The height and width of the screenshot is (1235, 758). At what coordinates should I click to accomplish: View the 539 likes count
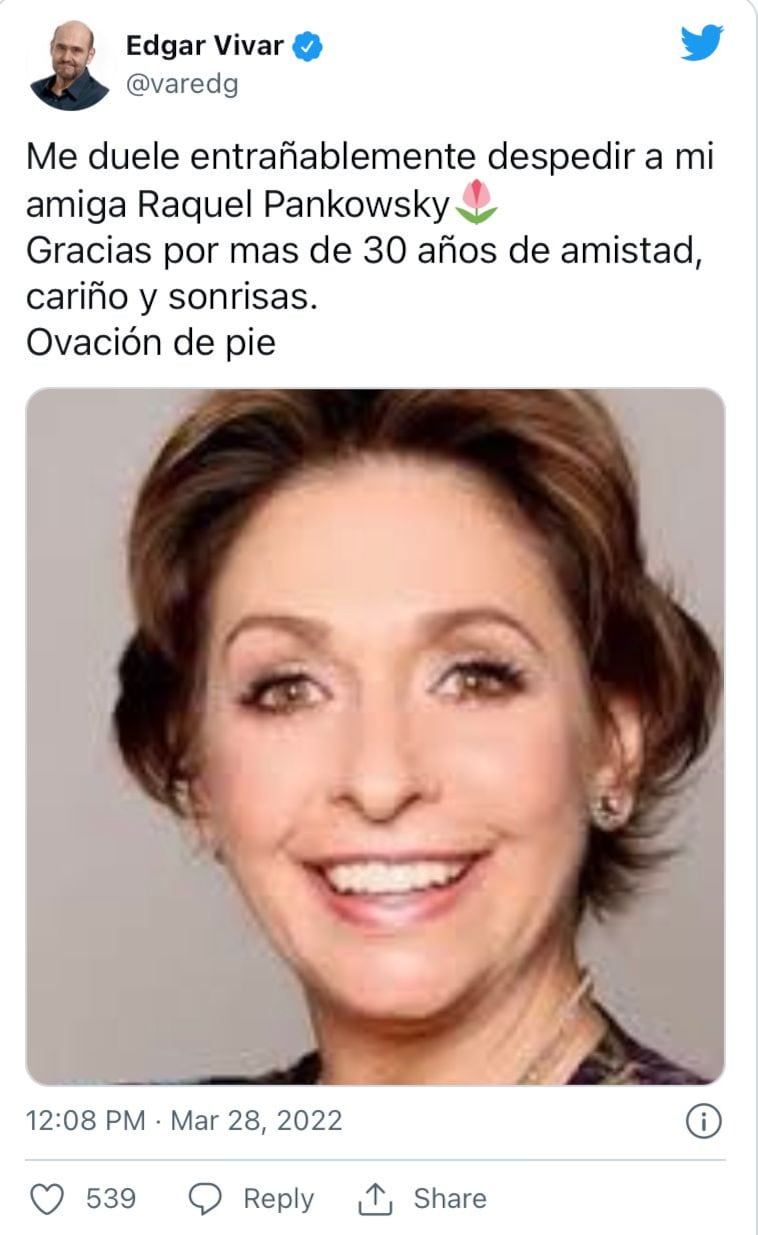pos(111,1198)
